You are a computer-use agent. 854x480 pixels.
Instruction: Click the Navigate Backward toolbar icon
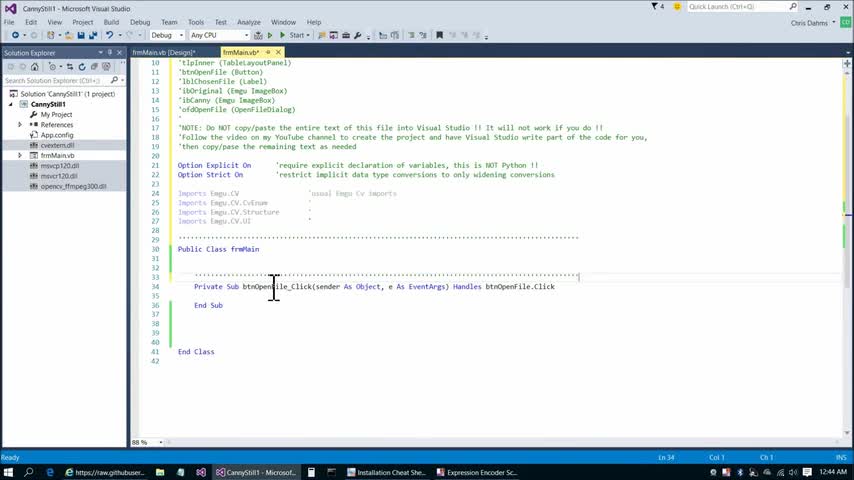click(15, 35)
